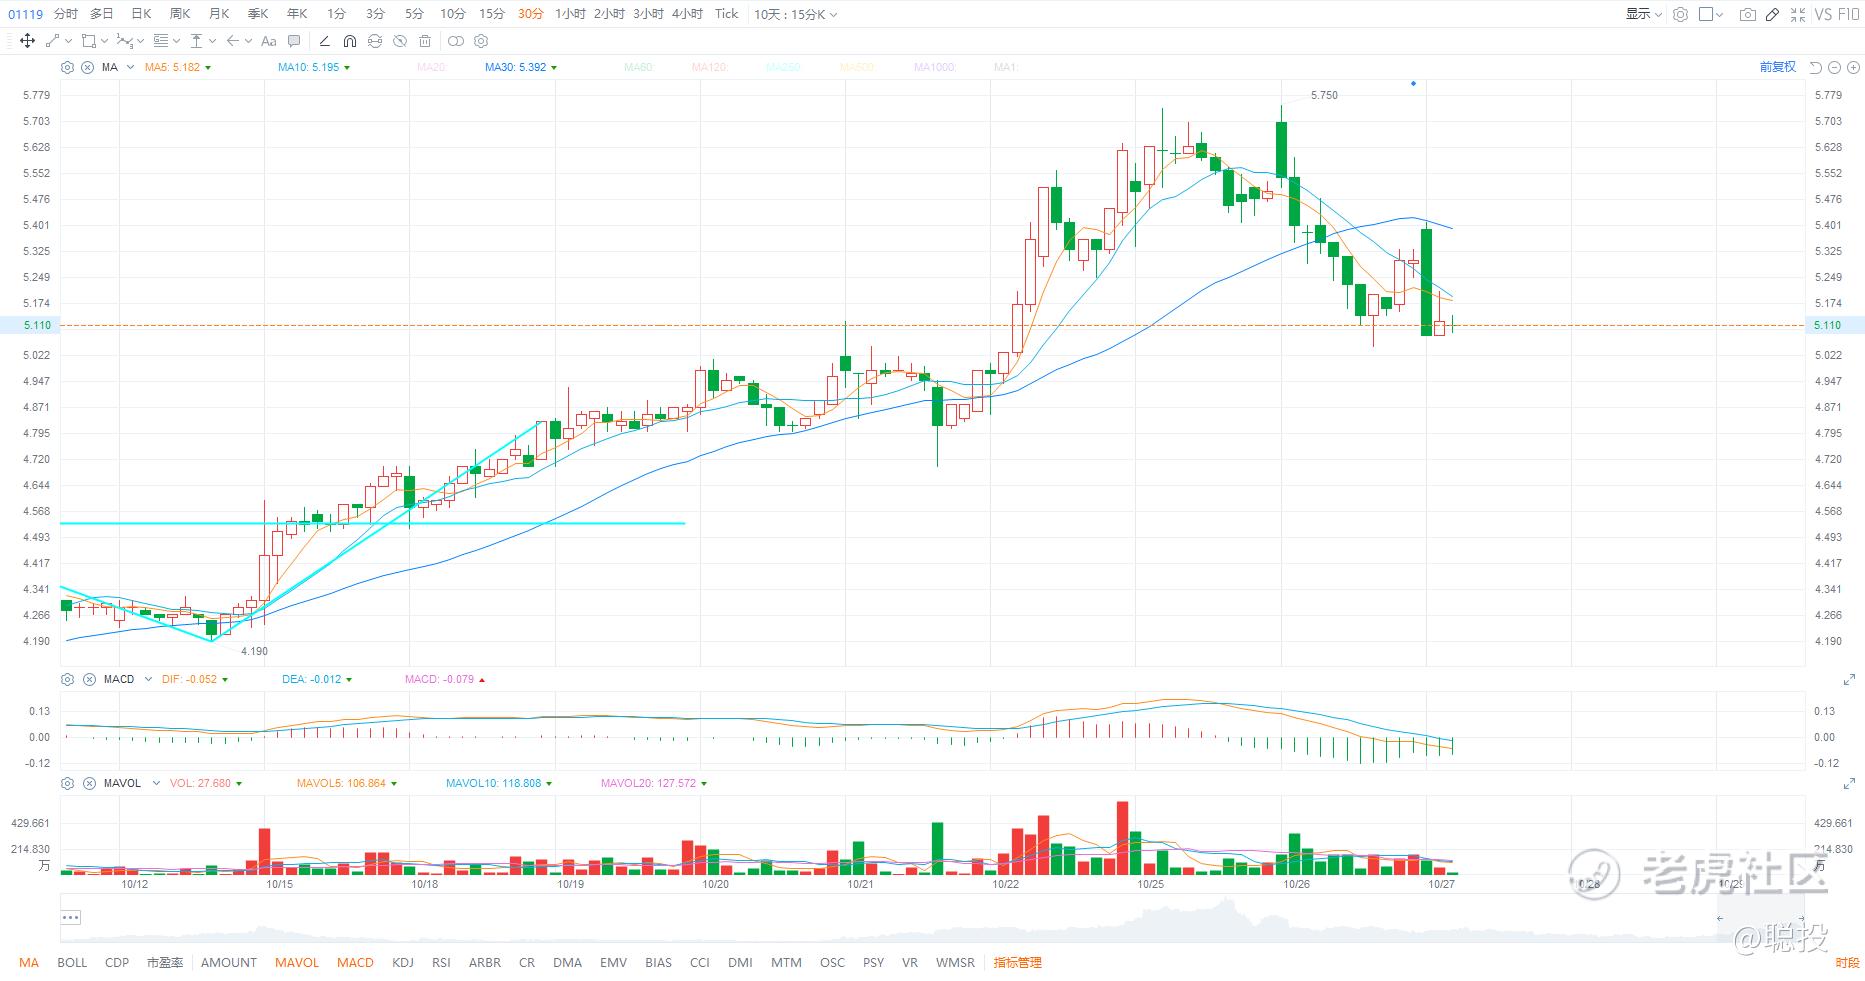Click the drawings sync/lock icon
The image size is (1865, 981).
click(x=375, y=41)
